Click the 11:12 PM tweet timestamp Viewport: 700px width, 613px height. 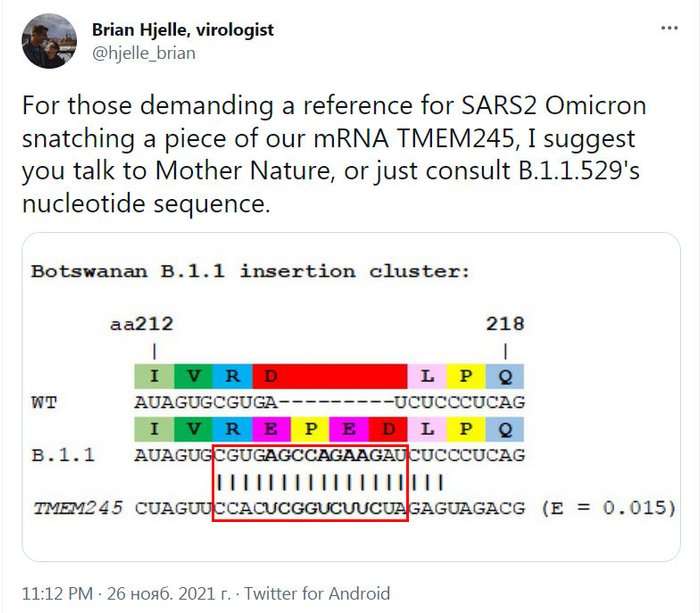pos(53,593)
